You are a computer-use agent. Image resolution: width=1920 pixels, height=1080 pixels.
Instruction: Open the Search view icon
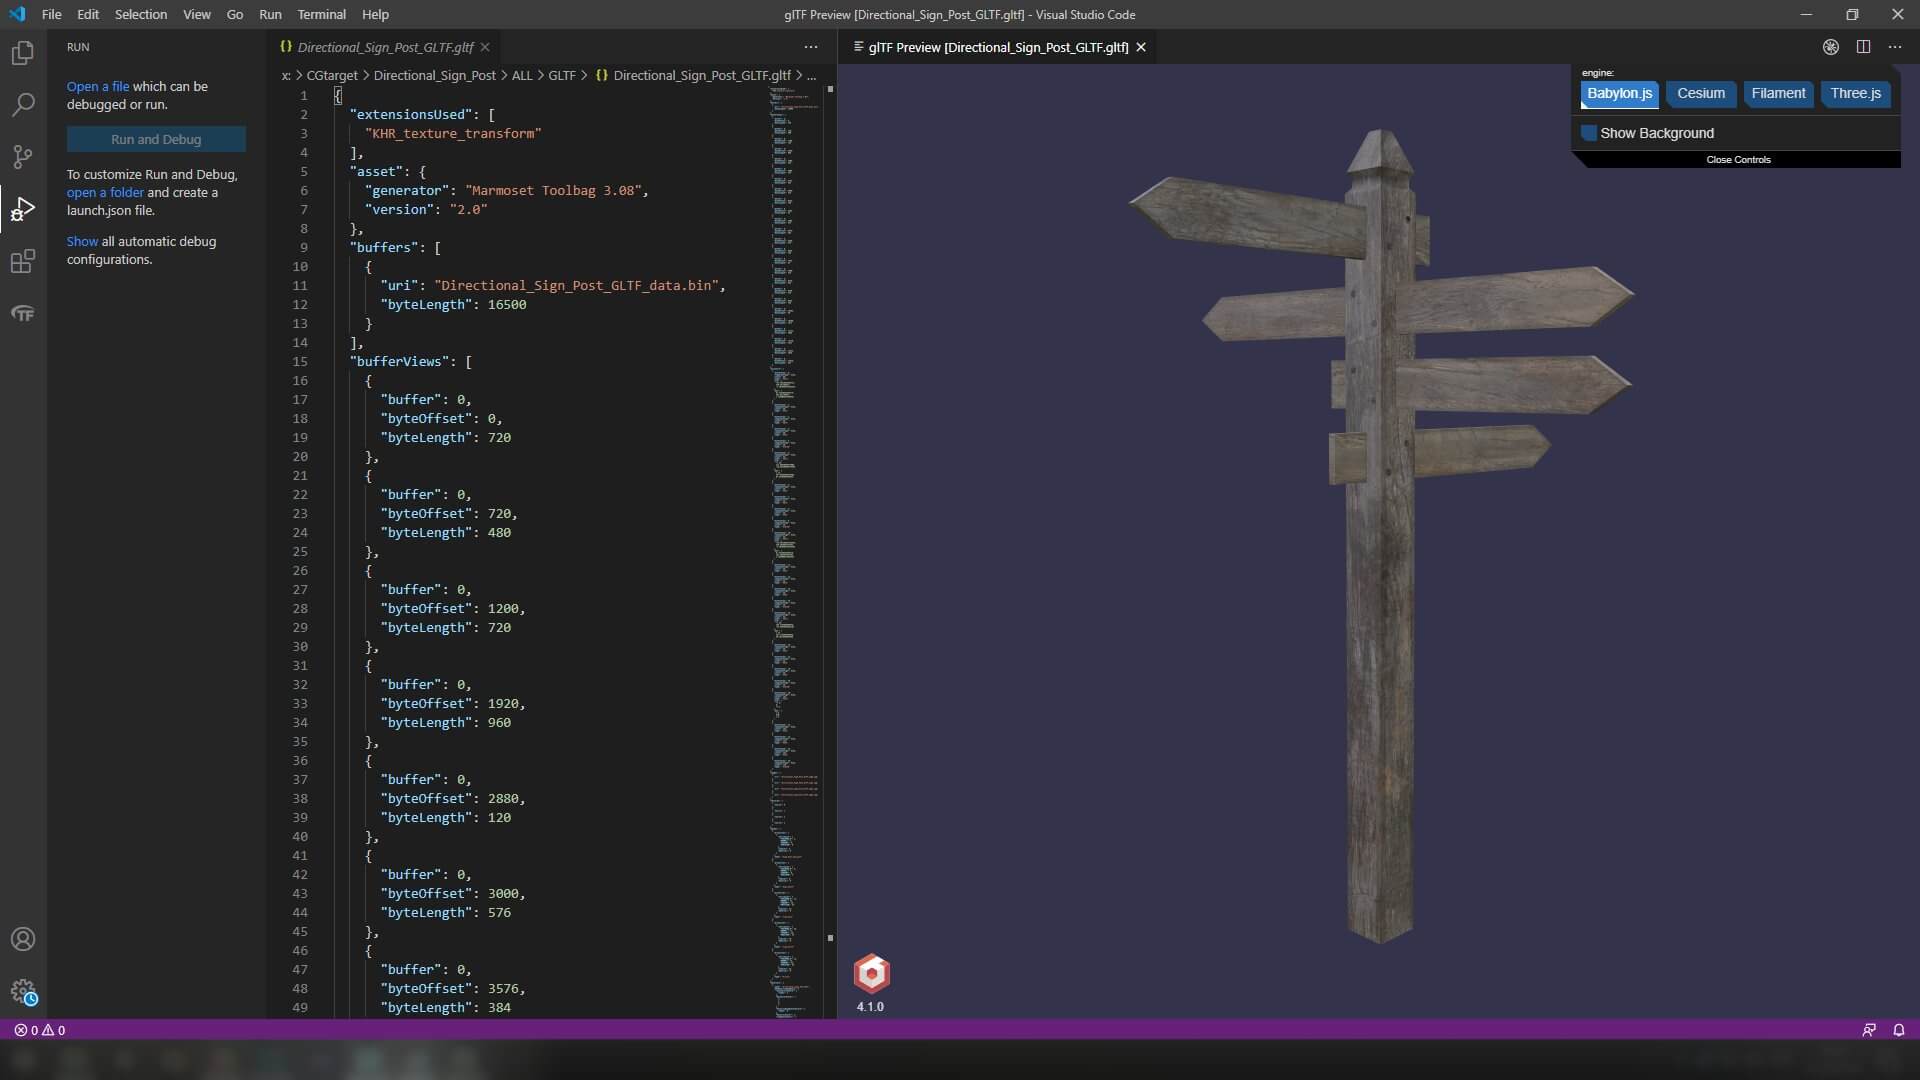pyautogui.click(x=22, y=105)
